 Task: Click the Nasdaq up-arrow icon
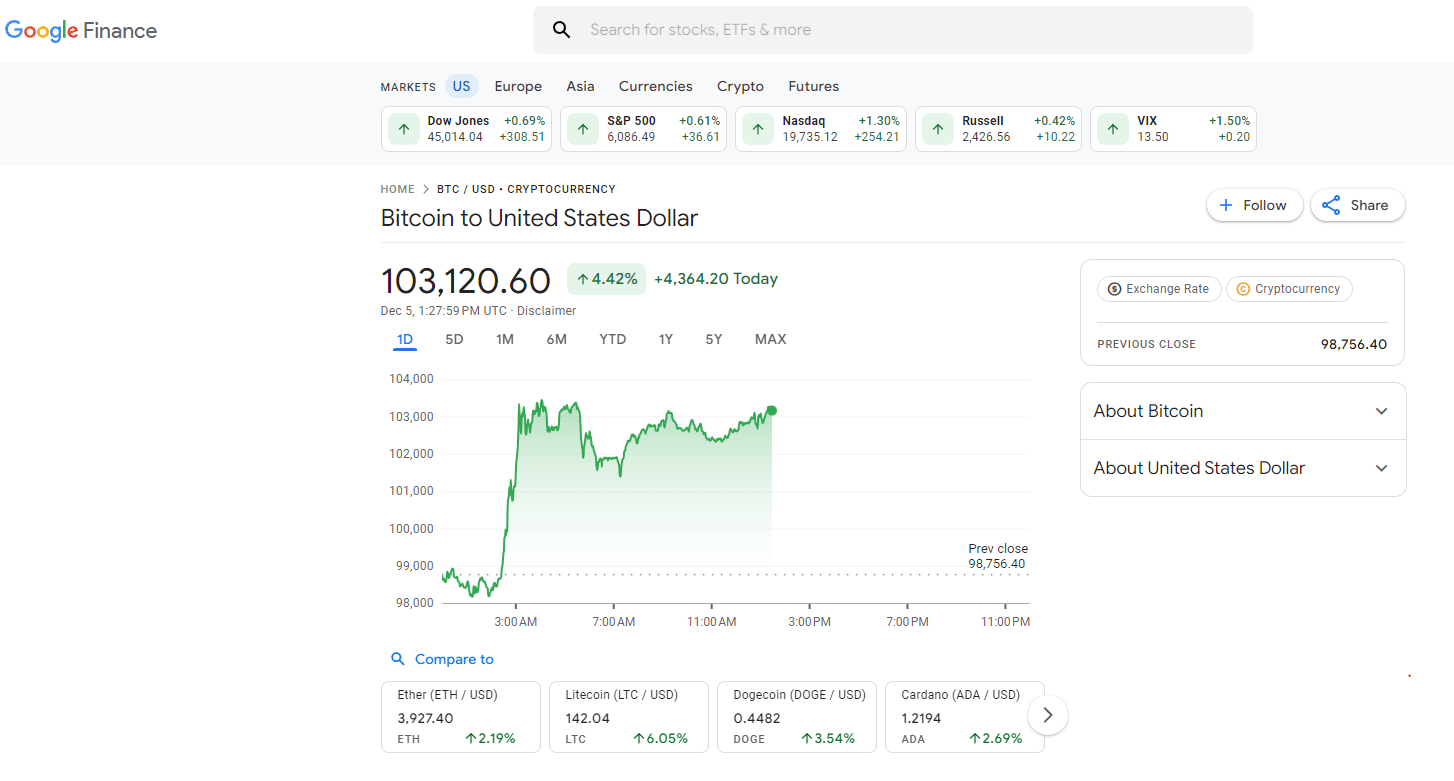coord(758,129)
